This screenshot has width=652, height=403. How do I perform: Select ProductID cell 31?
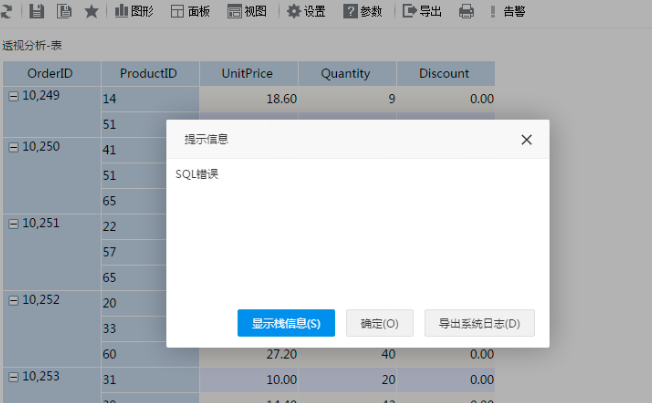click(150, 380)
